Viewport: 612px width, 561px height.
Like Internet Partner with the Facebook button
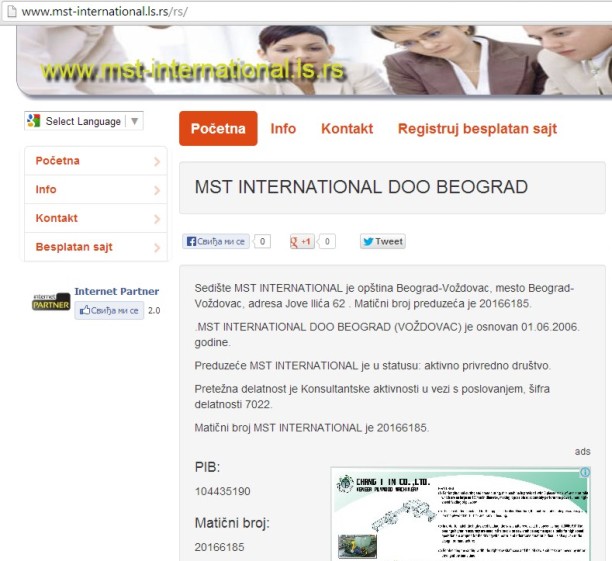point(109,310)
